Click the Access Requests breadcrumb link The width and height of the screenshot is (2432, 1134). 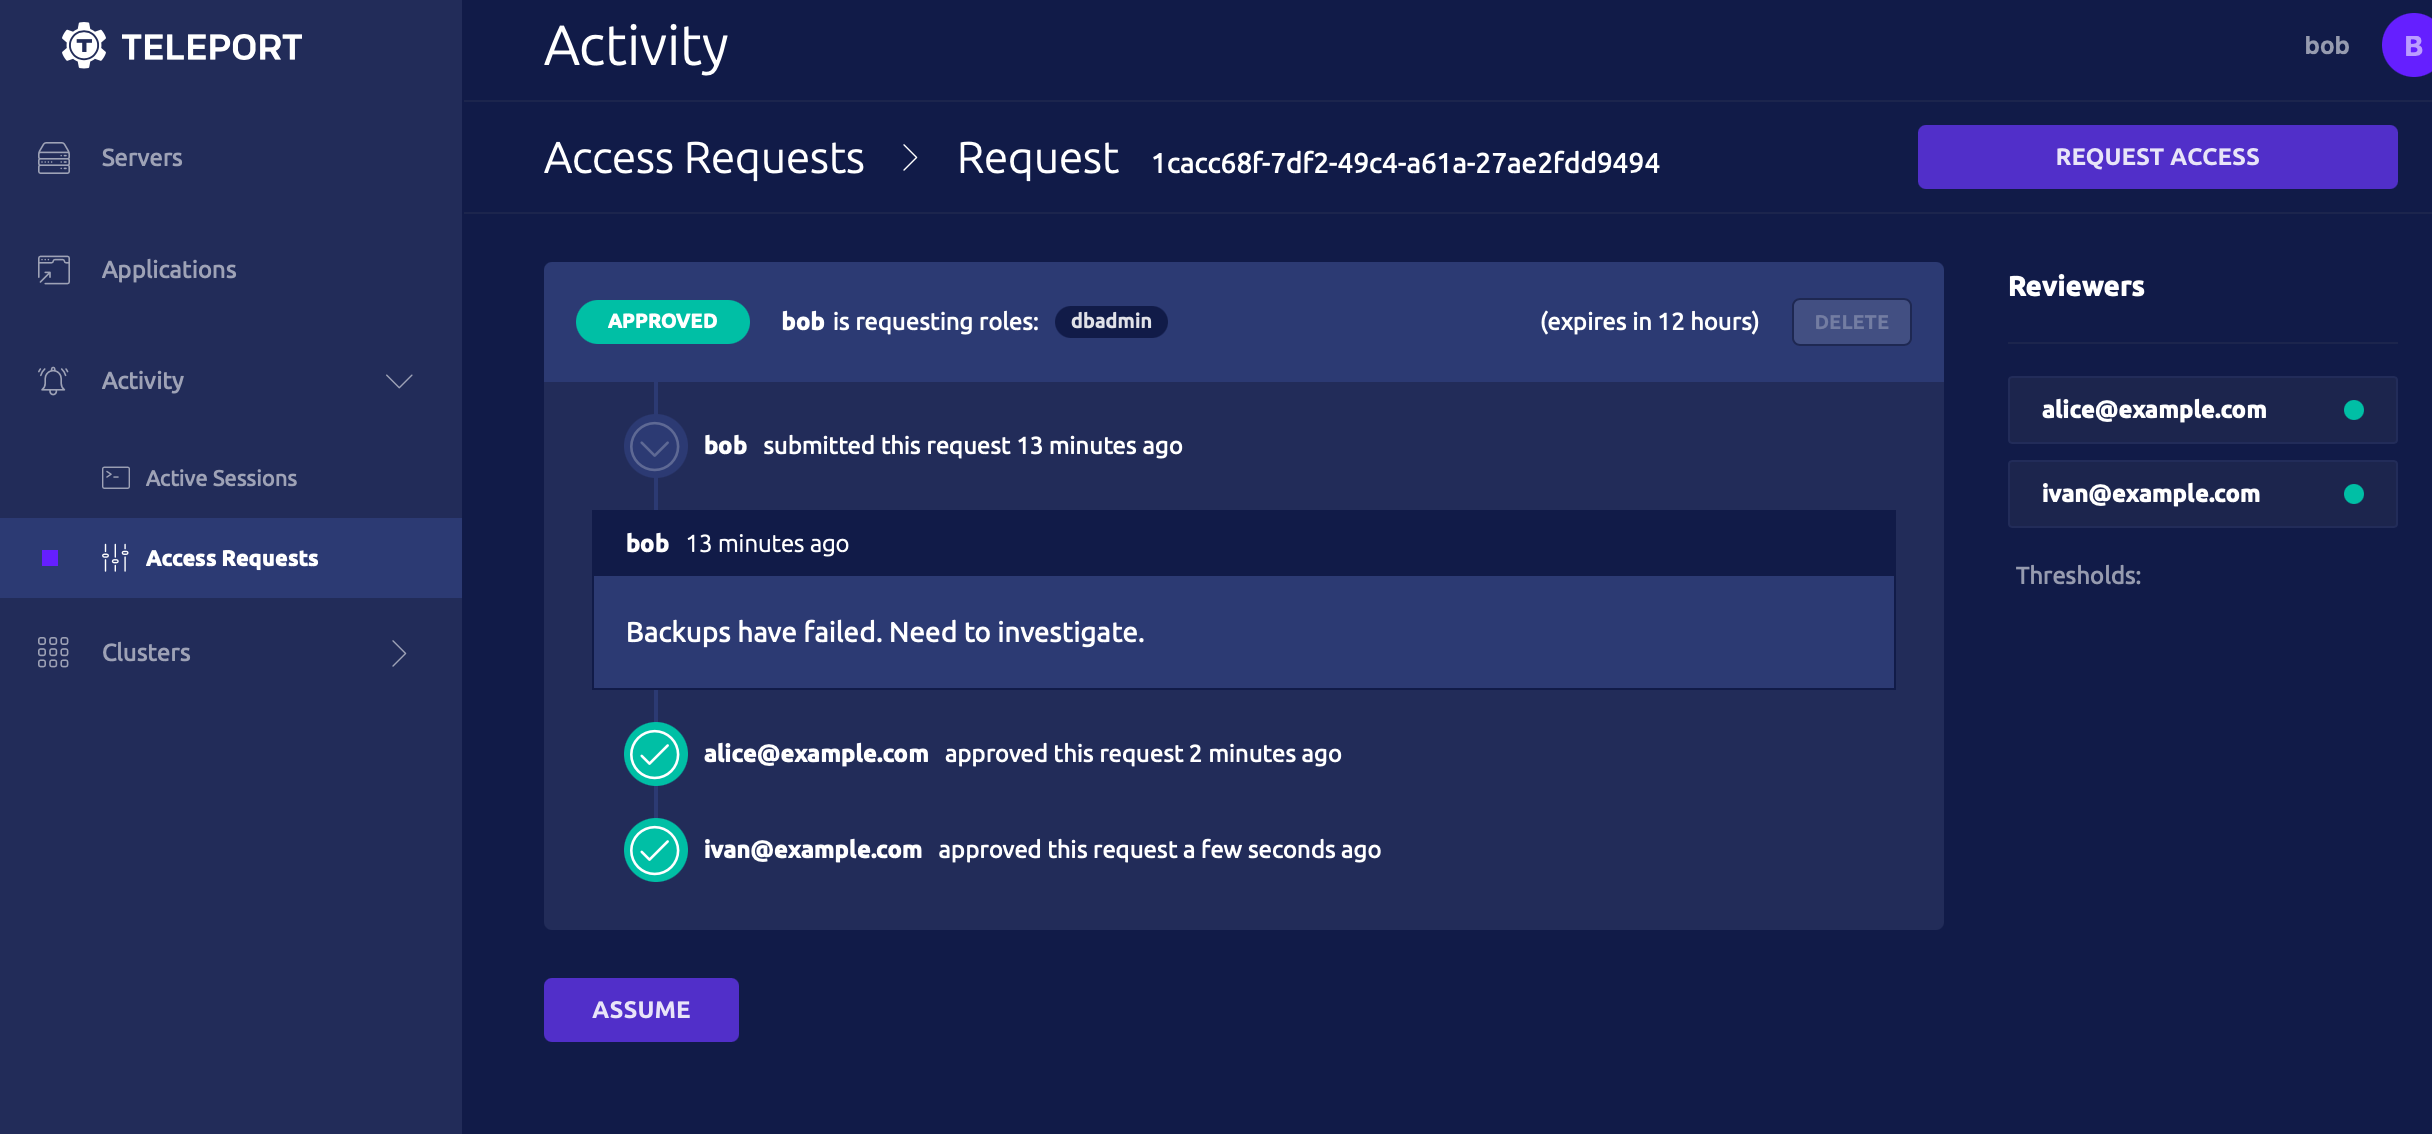pos(704,158)
